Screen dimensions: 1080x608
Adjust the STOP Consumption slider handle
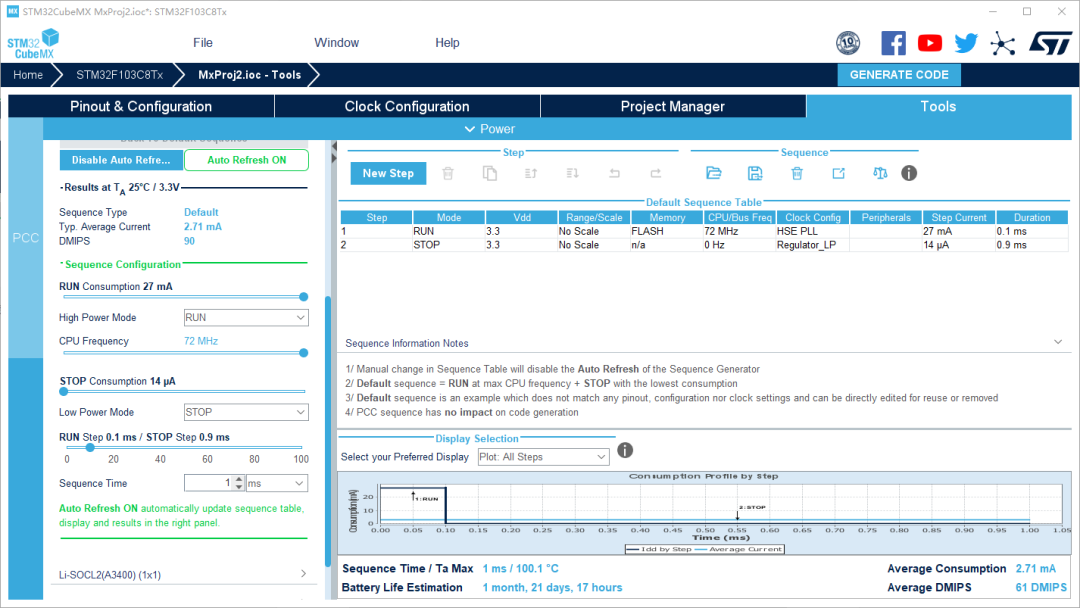pos(64,391)
